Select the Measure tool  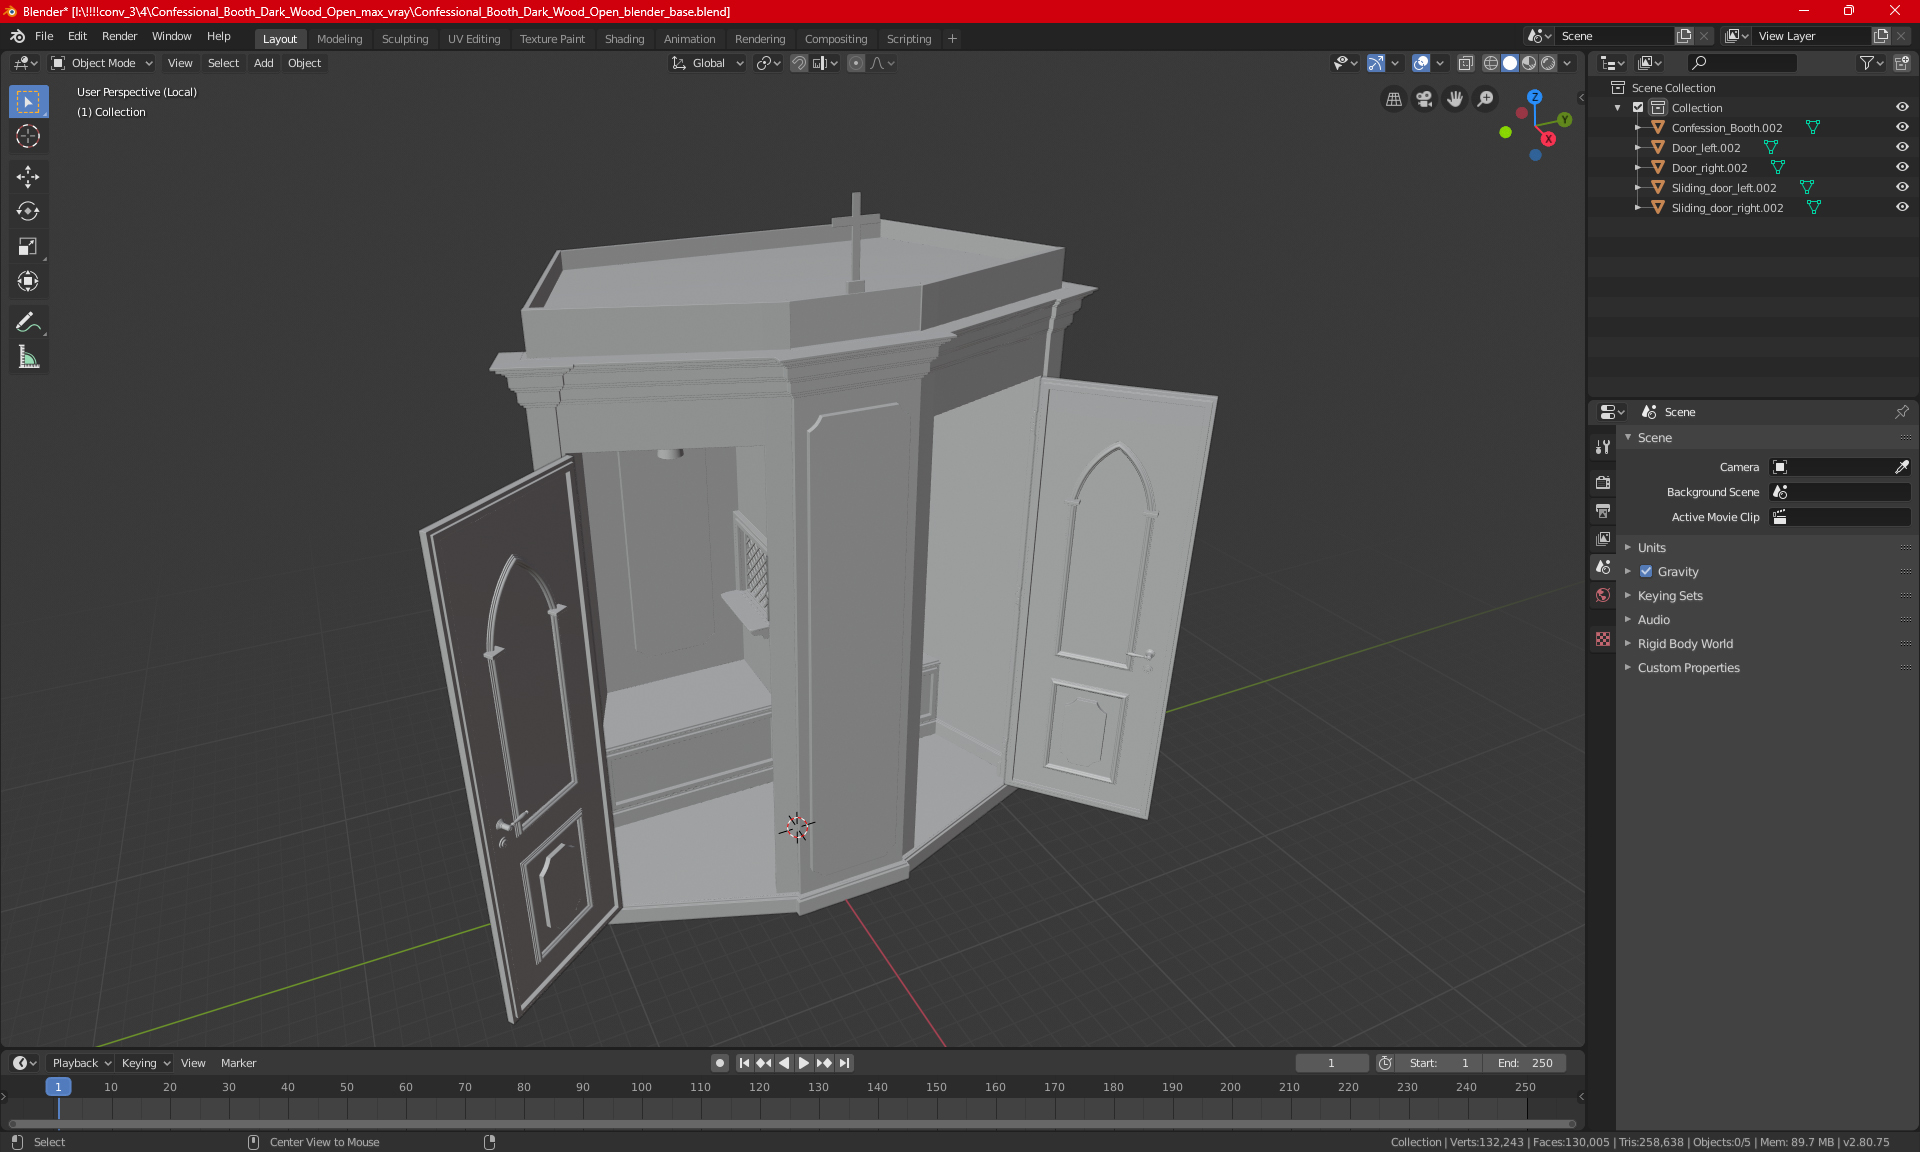point(28,357)
